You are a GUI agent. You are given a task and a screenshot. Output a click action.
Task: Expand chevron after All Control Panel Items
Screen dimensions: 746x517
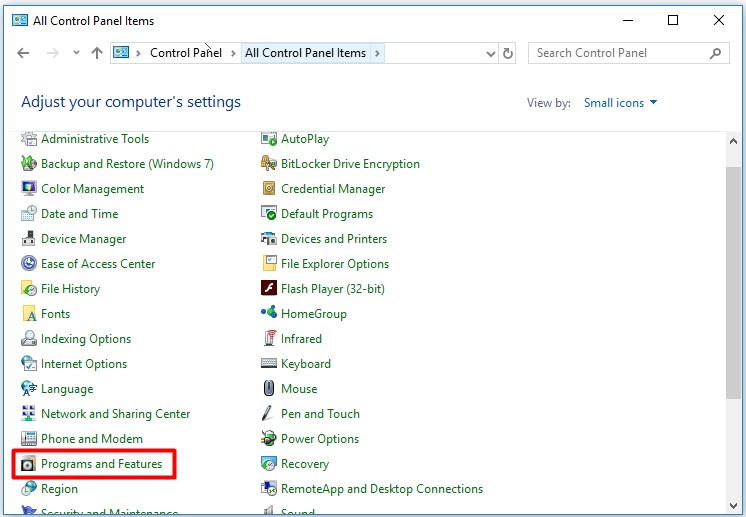(x=377, y=53)
